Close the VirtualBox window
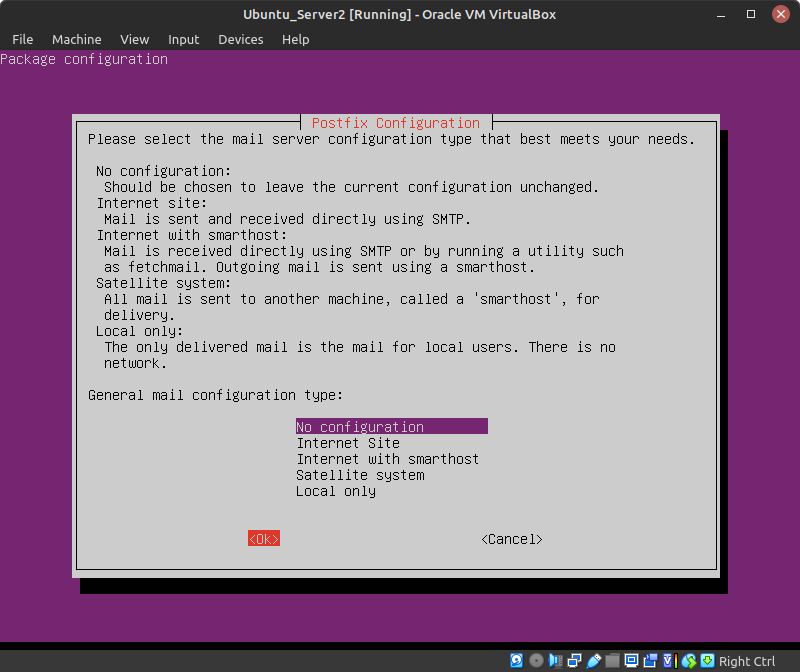800x672 pixels. (781, 14)
